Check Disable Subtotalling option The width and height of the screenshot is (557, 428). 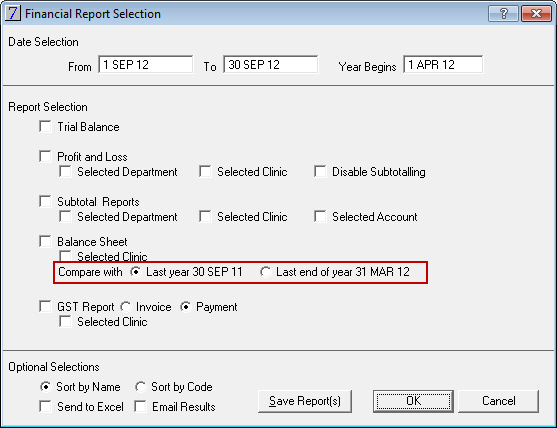click(320, 171)
